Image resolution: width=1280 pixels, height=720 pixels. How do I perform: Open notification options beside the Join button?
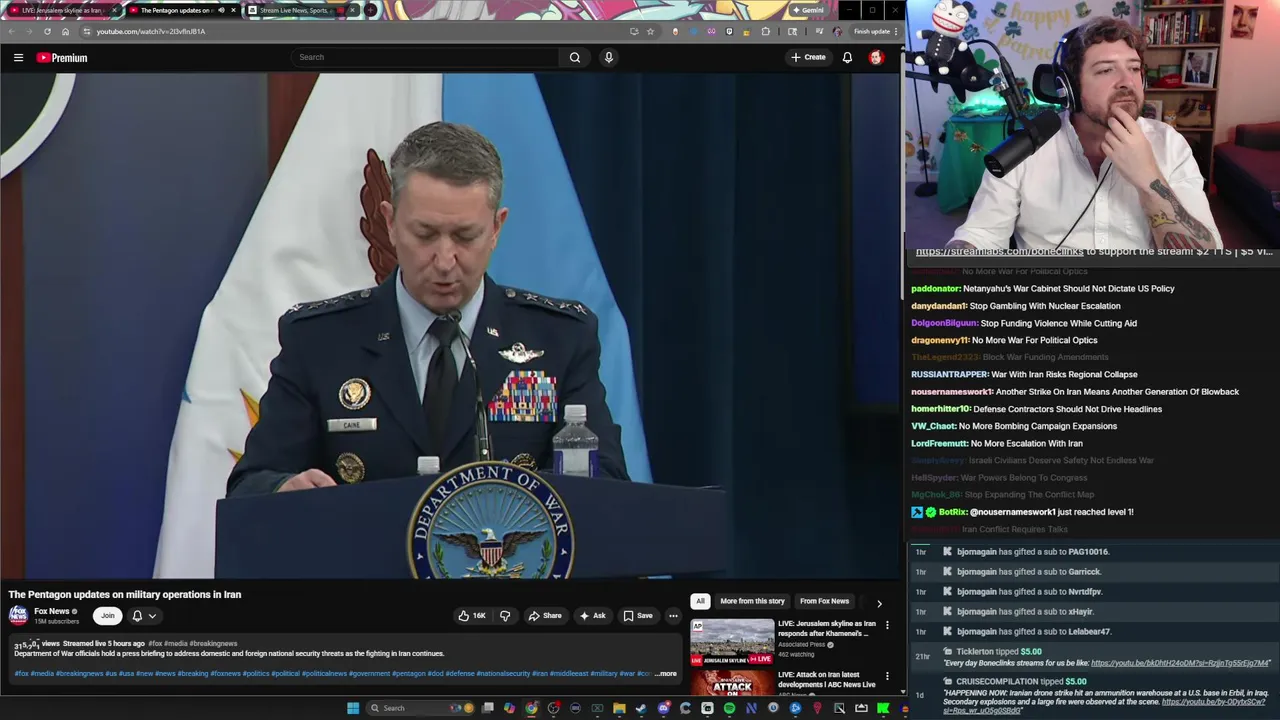pyautogui.click(x=144, y=615)
